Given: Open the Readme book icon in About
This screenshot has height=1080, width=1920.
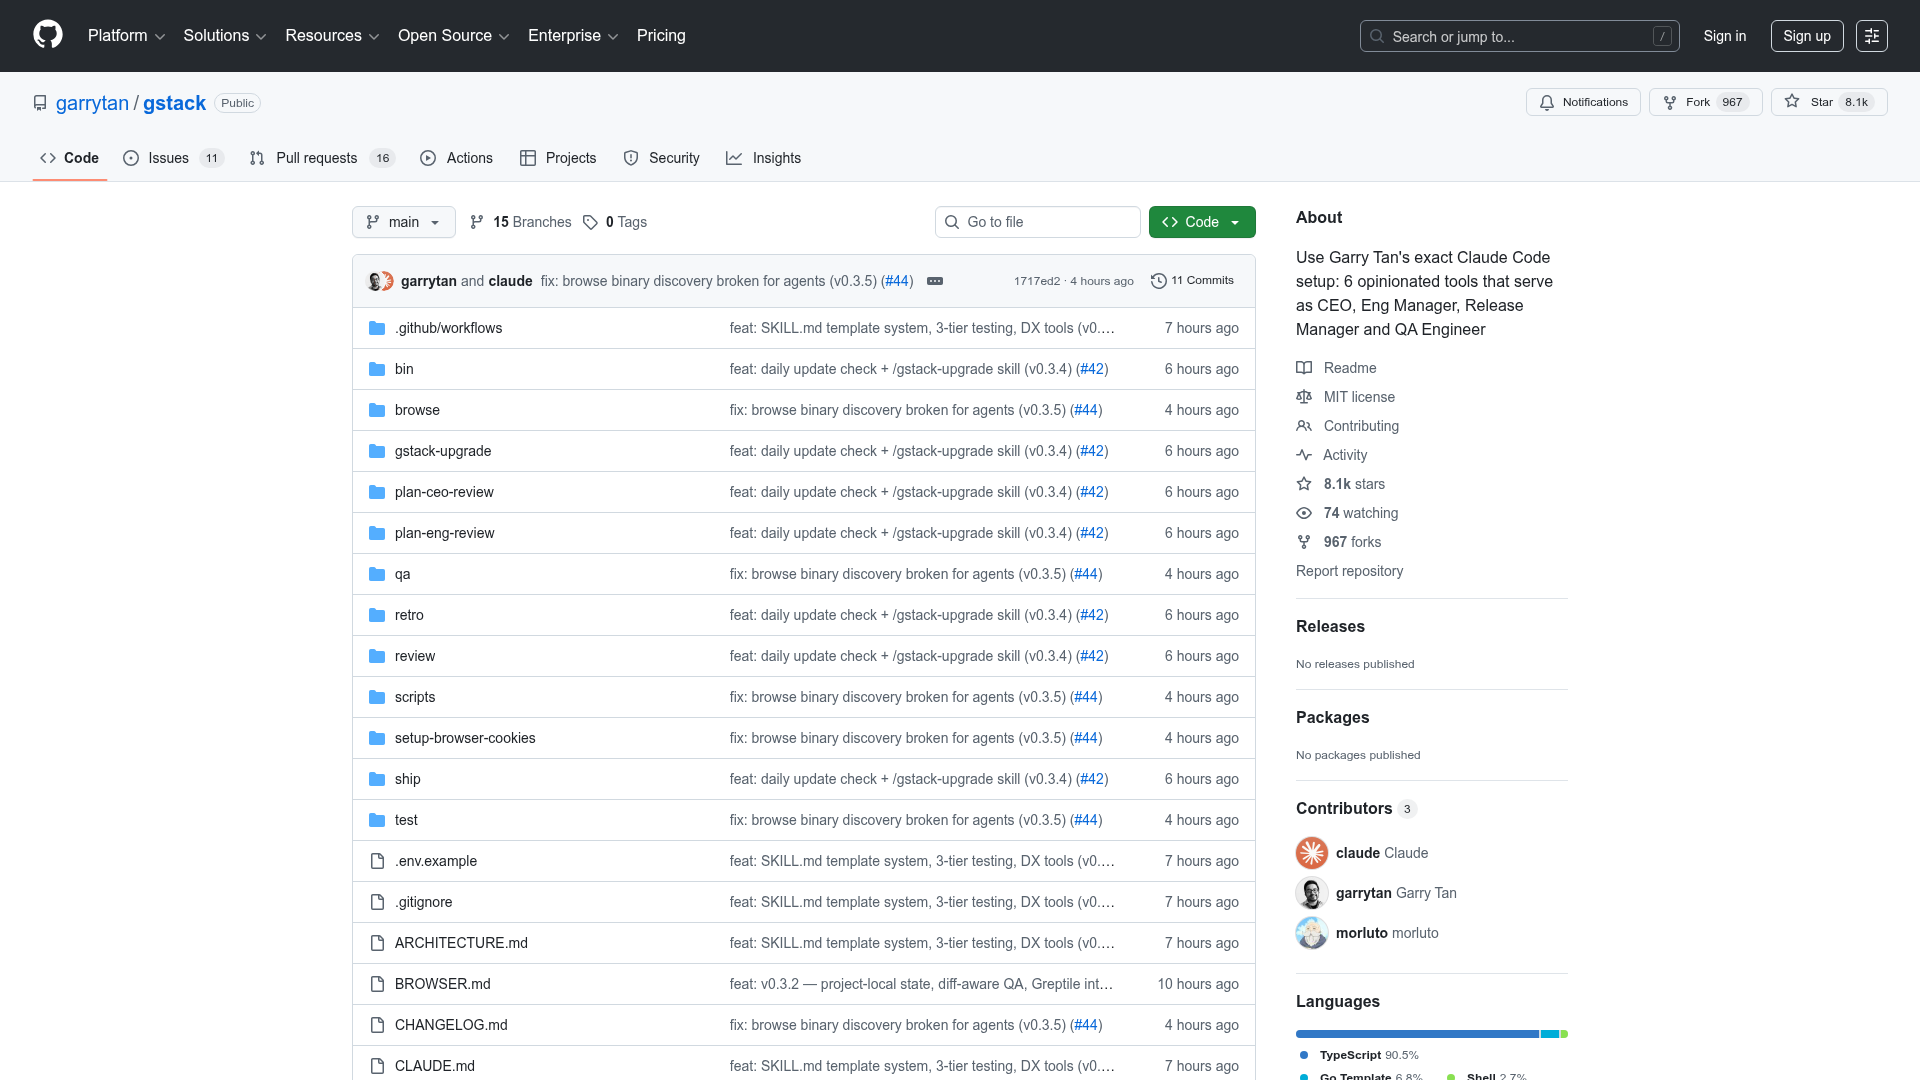Looking at the screenshot, I should [1304, 368].
